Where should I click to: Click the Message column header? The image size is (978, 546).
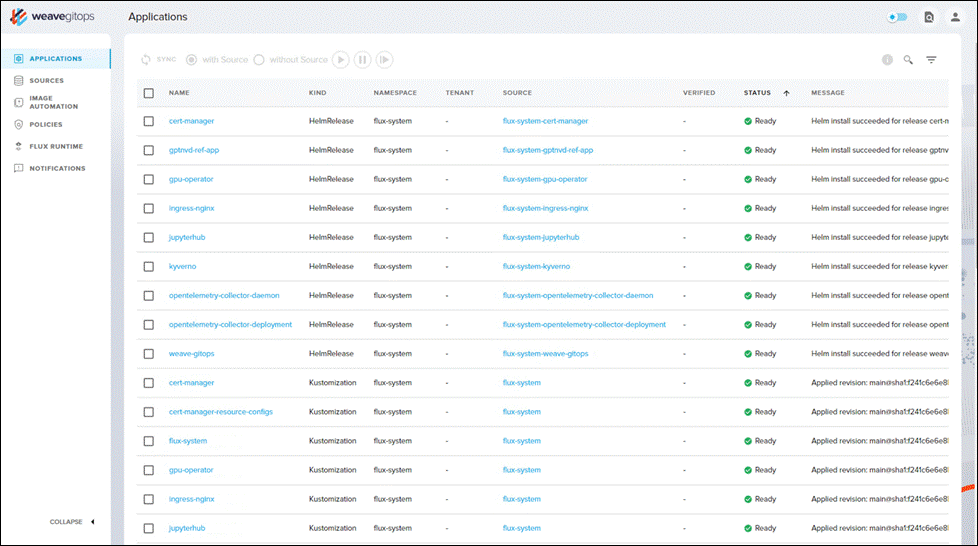828,93
